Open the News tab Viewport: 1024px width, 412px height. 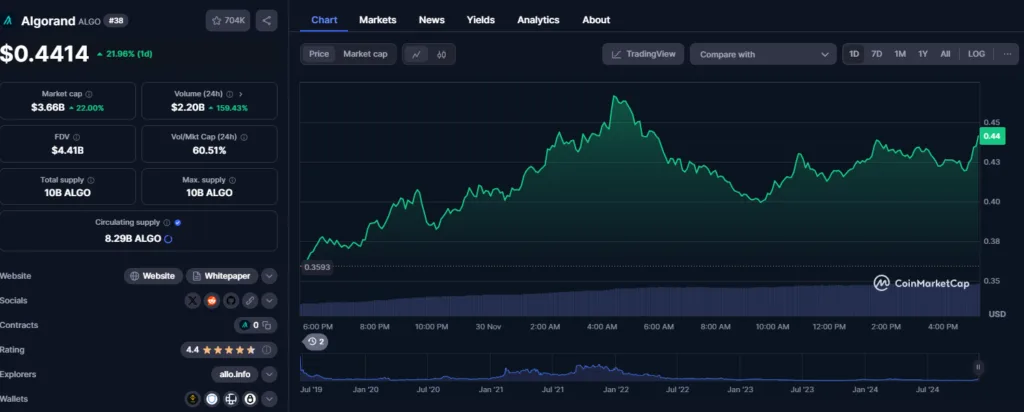(x=432, y=20)
